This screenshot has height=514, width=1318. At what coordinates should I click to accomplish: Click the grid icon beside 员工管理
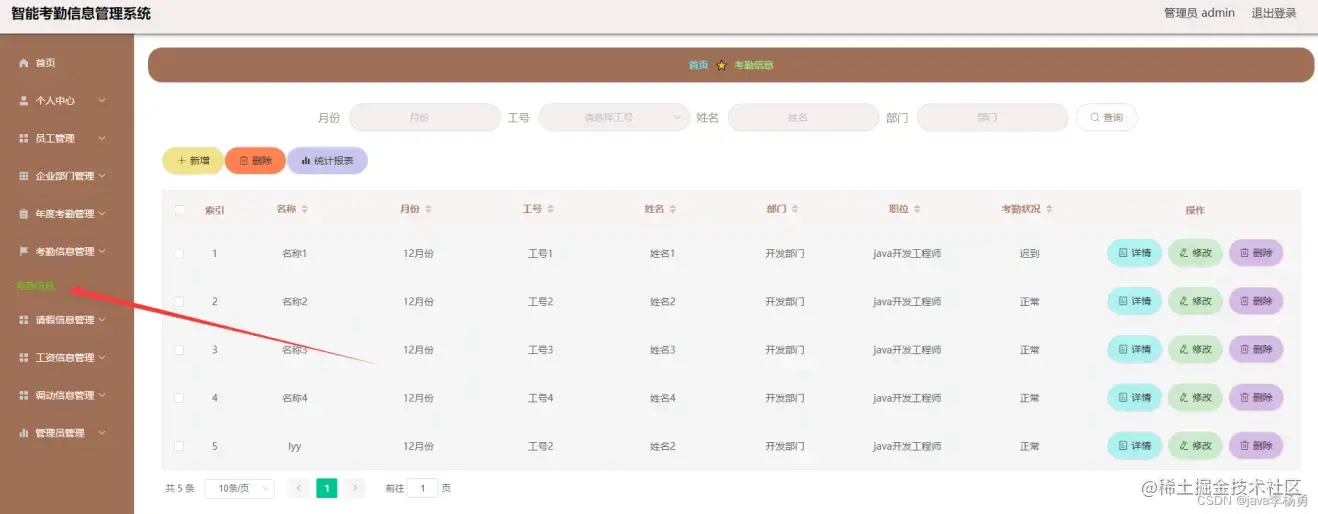point(24,139)
